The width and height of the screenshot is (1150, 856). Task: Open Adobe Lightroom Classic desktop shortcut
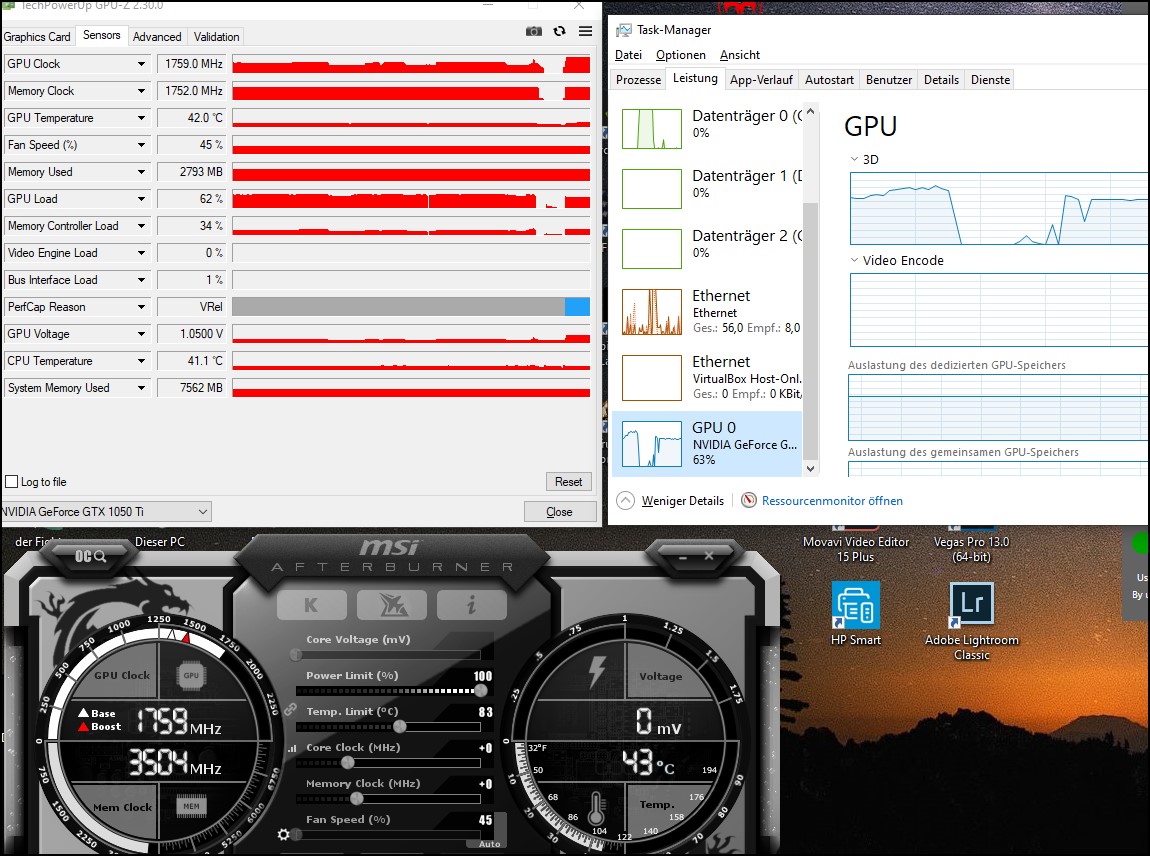pos(972,622)
